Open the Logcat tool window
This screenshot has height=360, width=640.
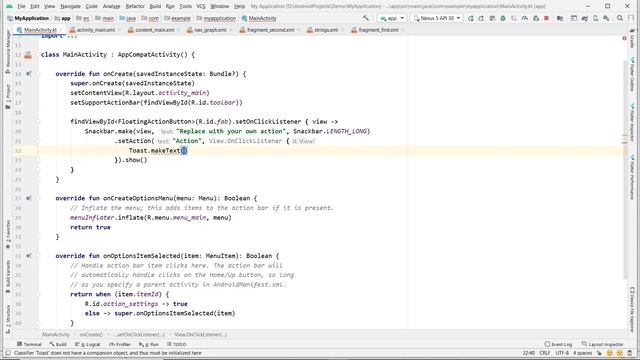click(87, 344)
